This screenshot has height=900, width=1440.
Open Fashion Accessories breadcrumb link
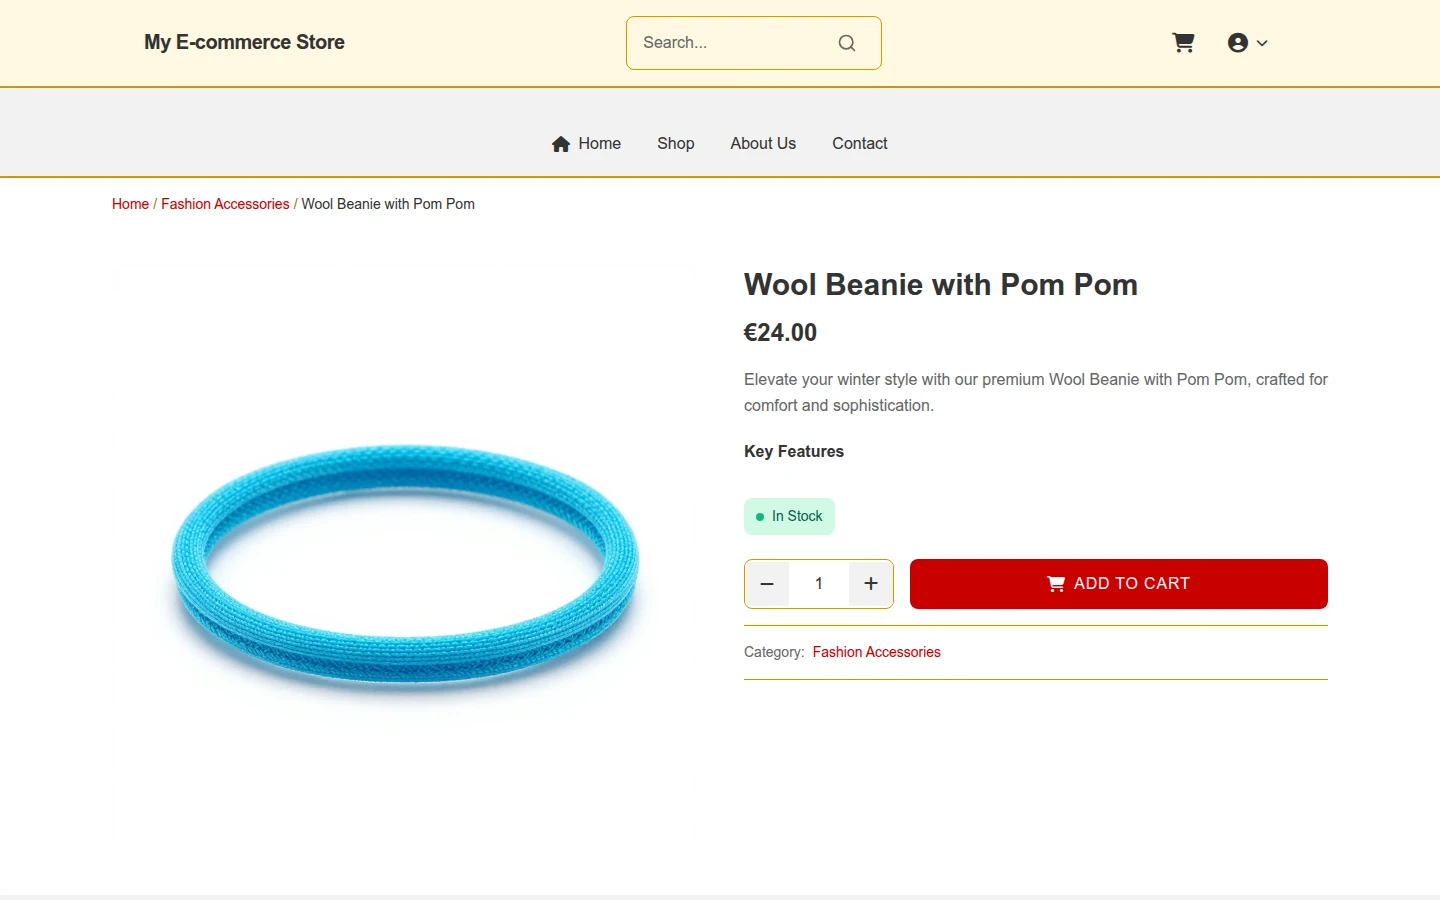click(x=225, y=204)
